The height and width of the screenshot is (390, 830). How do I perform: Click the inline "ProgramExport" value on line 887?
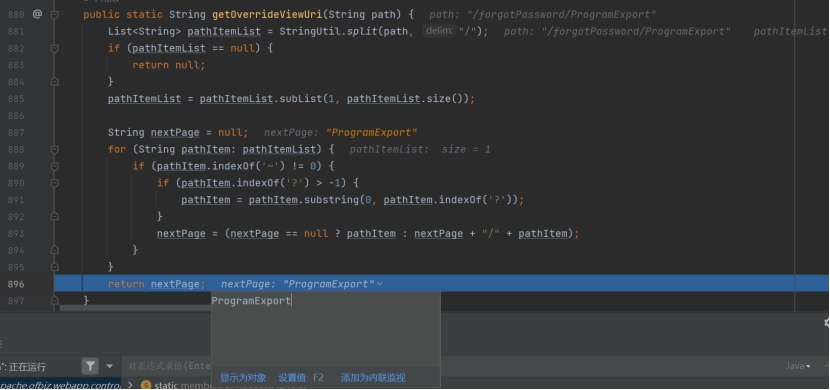tap(372, 133)
